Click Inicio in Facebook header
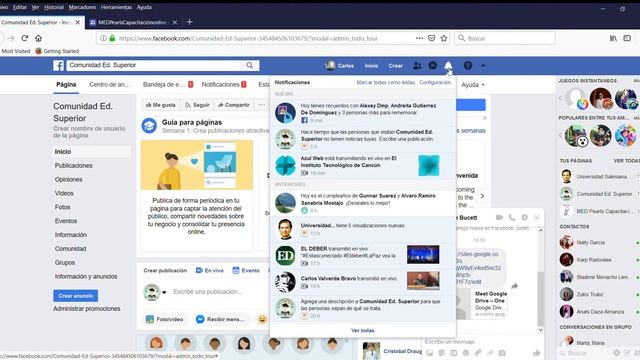The image size is (640, 360). (371, 66)
